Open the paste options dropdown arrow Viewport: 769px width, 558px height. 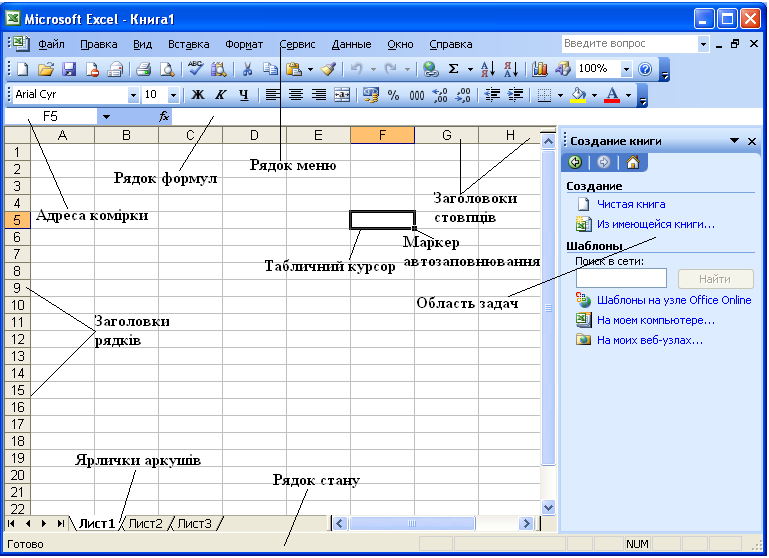pyautogui.click(x=310, y=69)
